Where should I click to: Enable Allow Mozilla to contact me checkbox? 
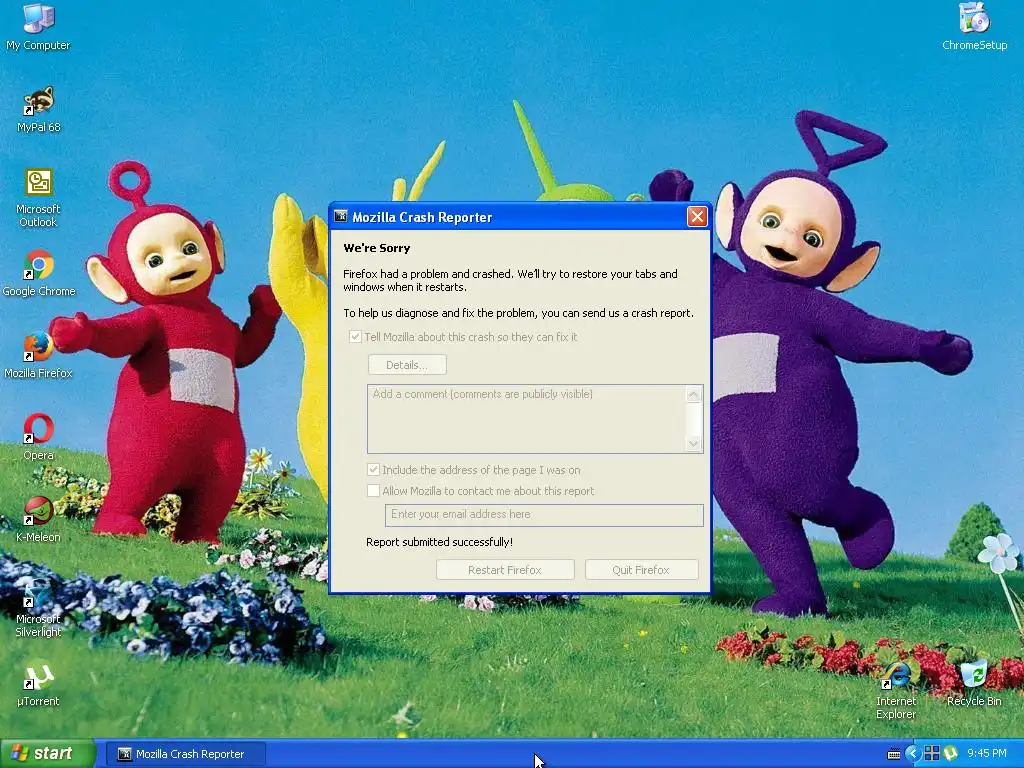374,490
